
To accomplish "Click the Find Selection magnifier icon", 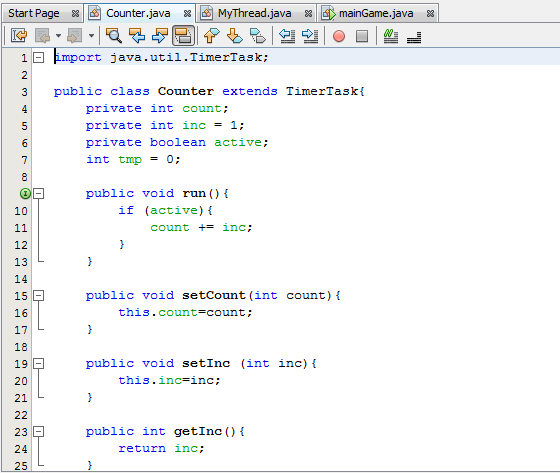I will click(x=114, y=36).
